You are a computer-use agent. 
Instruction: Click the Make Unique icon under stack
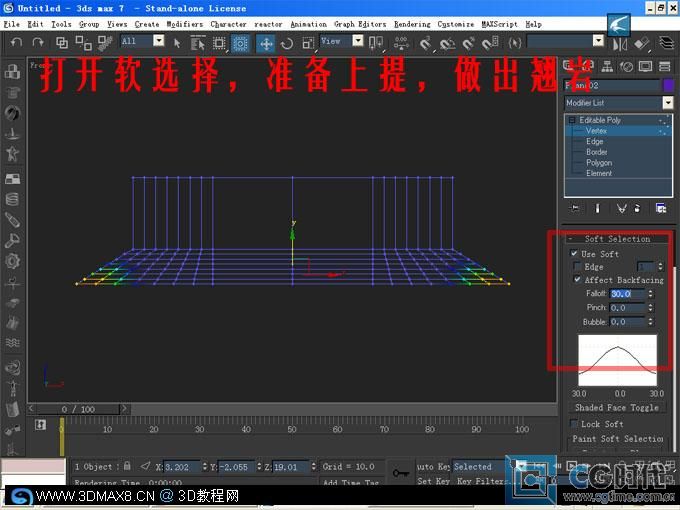[x=621, y=209]
